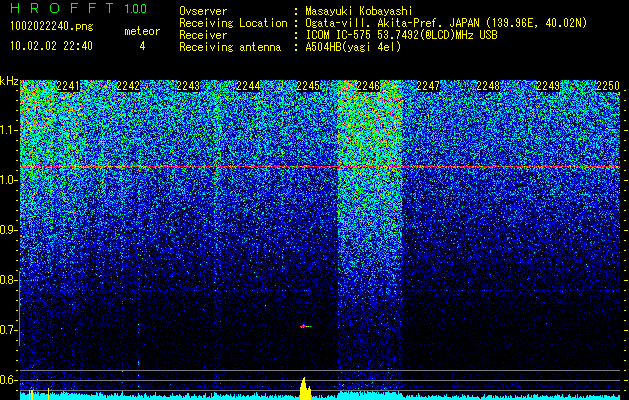Click the 1.1 kHz axis tick label

(8, 130)
